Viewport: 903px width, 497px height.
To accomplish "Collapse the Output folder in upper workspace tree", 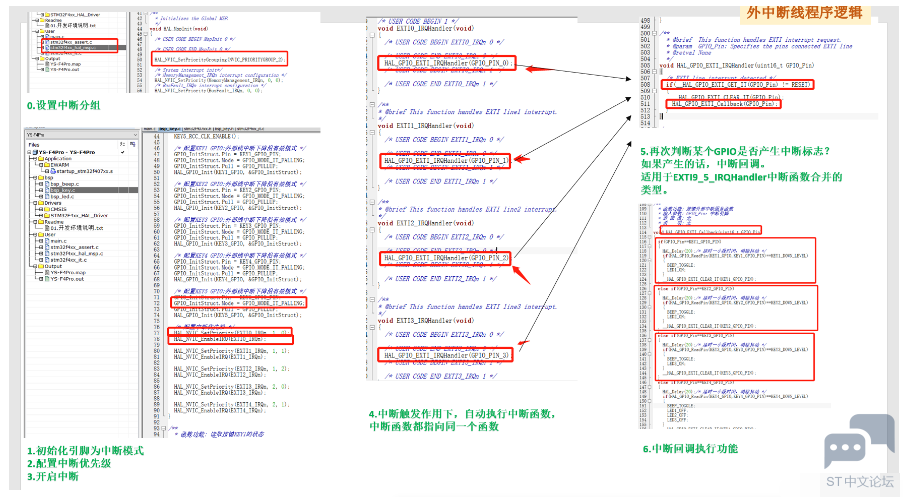I will tap(37, 59).
